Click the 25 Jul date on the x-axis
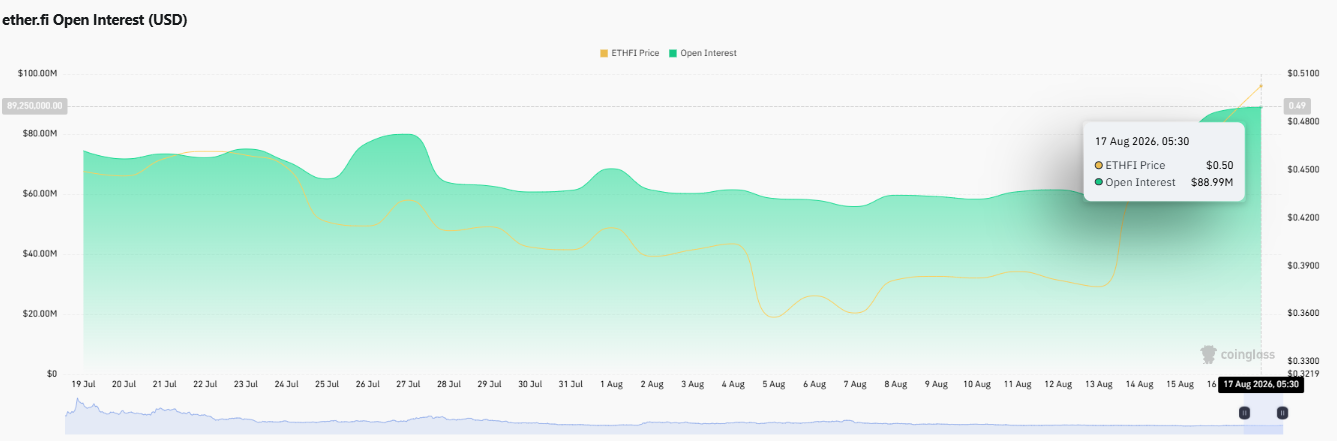Viewport: 1337px width, 441px height. pyautogui.click(x=326, y=384)
